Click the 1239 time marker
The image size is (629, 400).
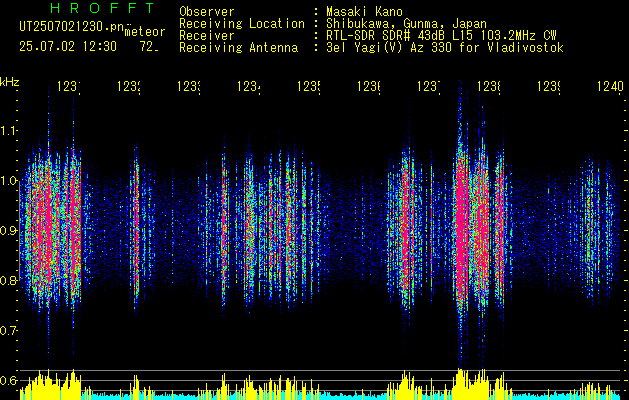pyautogui.click(x=548, y=87)
